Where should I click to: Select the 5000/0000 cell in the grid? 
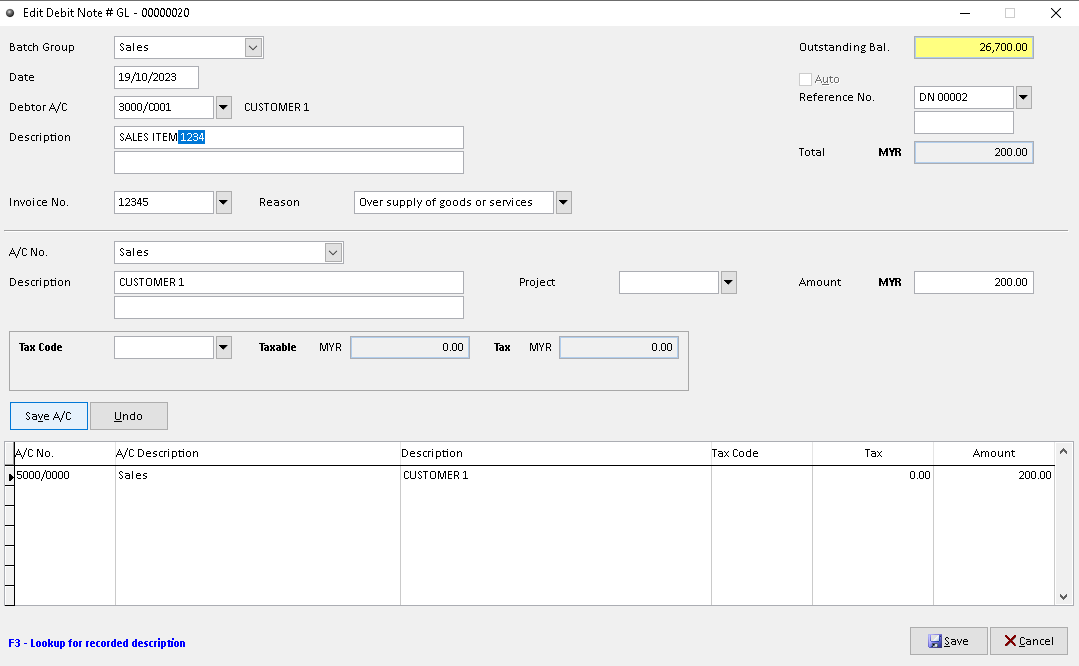65,475
